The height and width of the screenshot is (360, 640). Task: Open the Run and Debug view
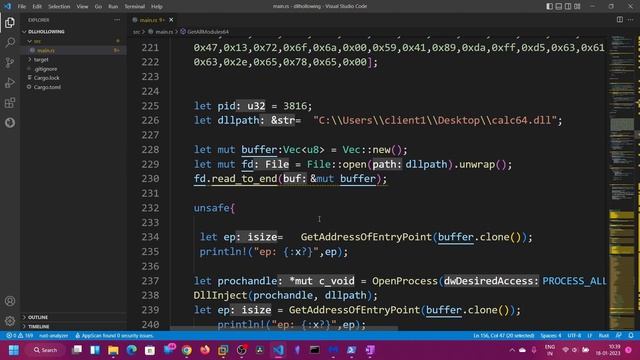pos(10,82)
